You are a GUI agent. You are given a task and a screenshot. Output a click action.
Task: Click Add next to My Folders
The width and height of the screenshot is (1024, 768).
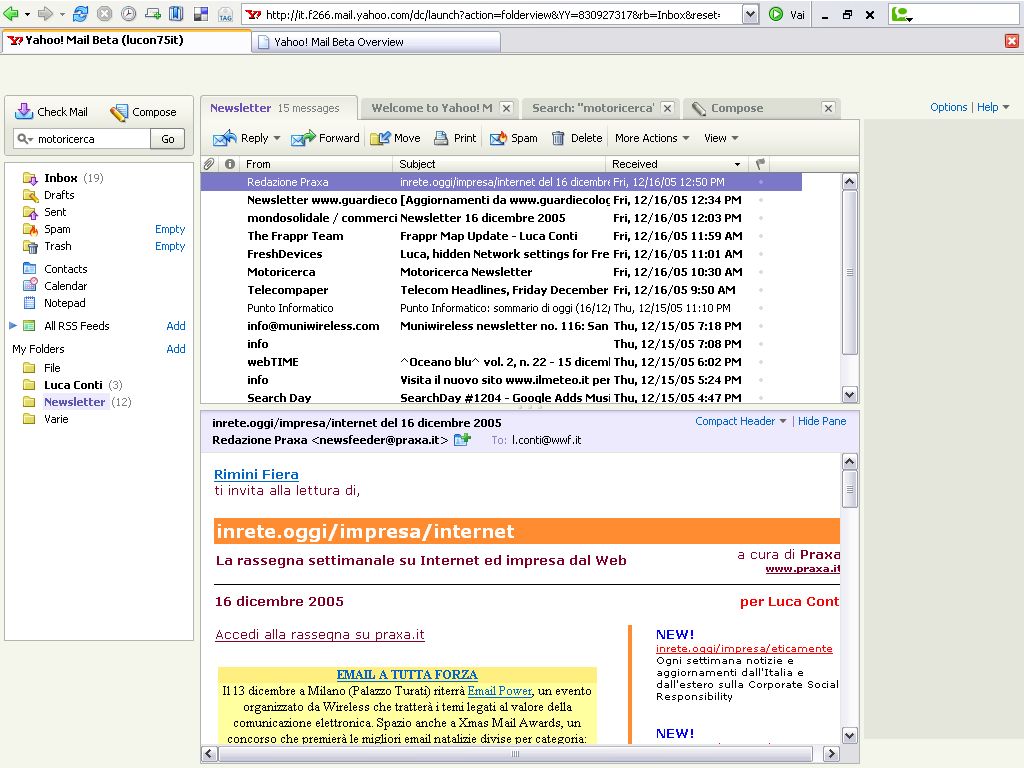[176, 349]
